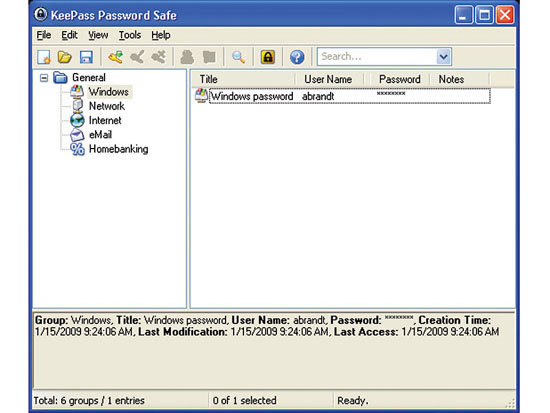Click the Ready status text
The width and height of the screenshot is (550, 413).
tap(353, 400)
